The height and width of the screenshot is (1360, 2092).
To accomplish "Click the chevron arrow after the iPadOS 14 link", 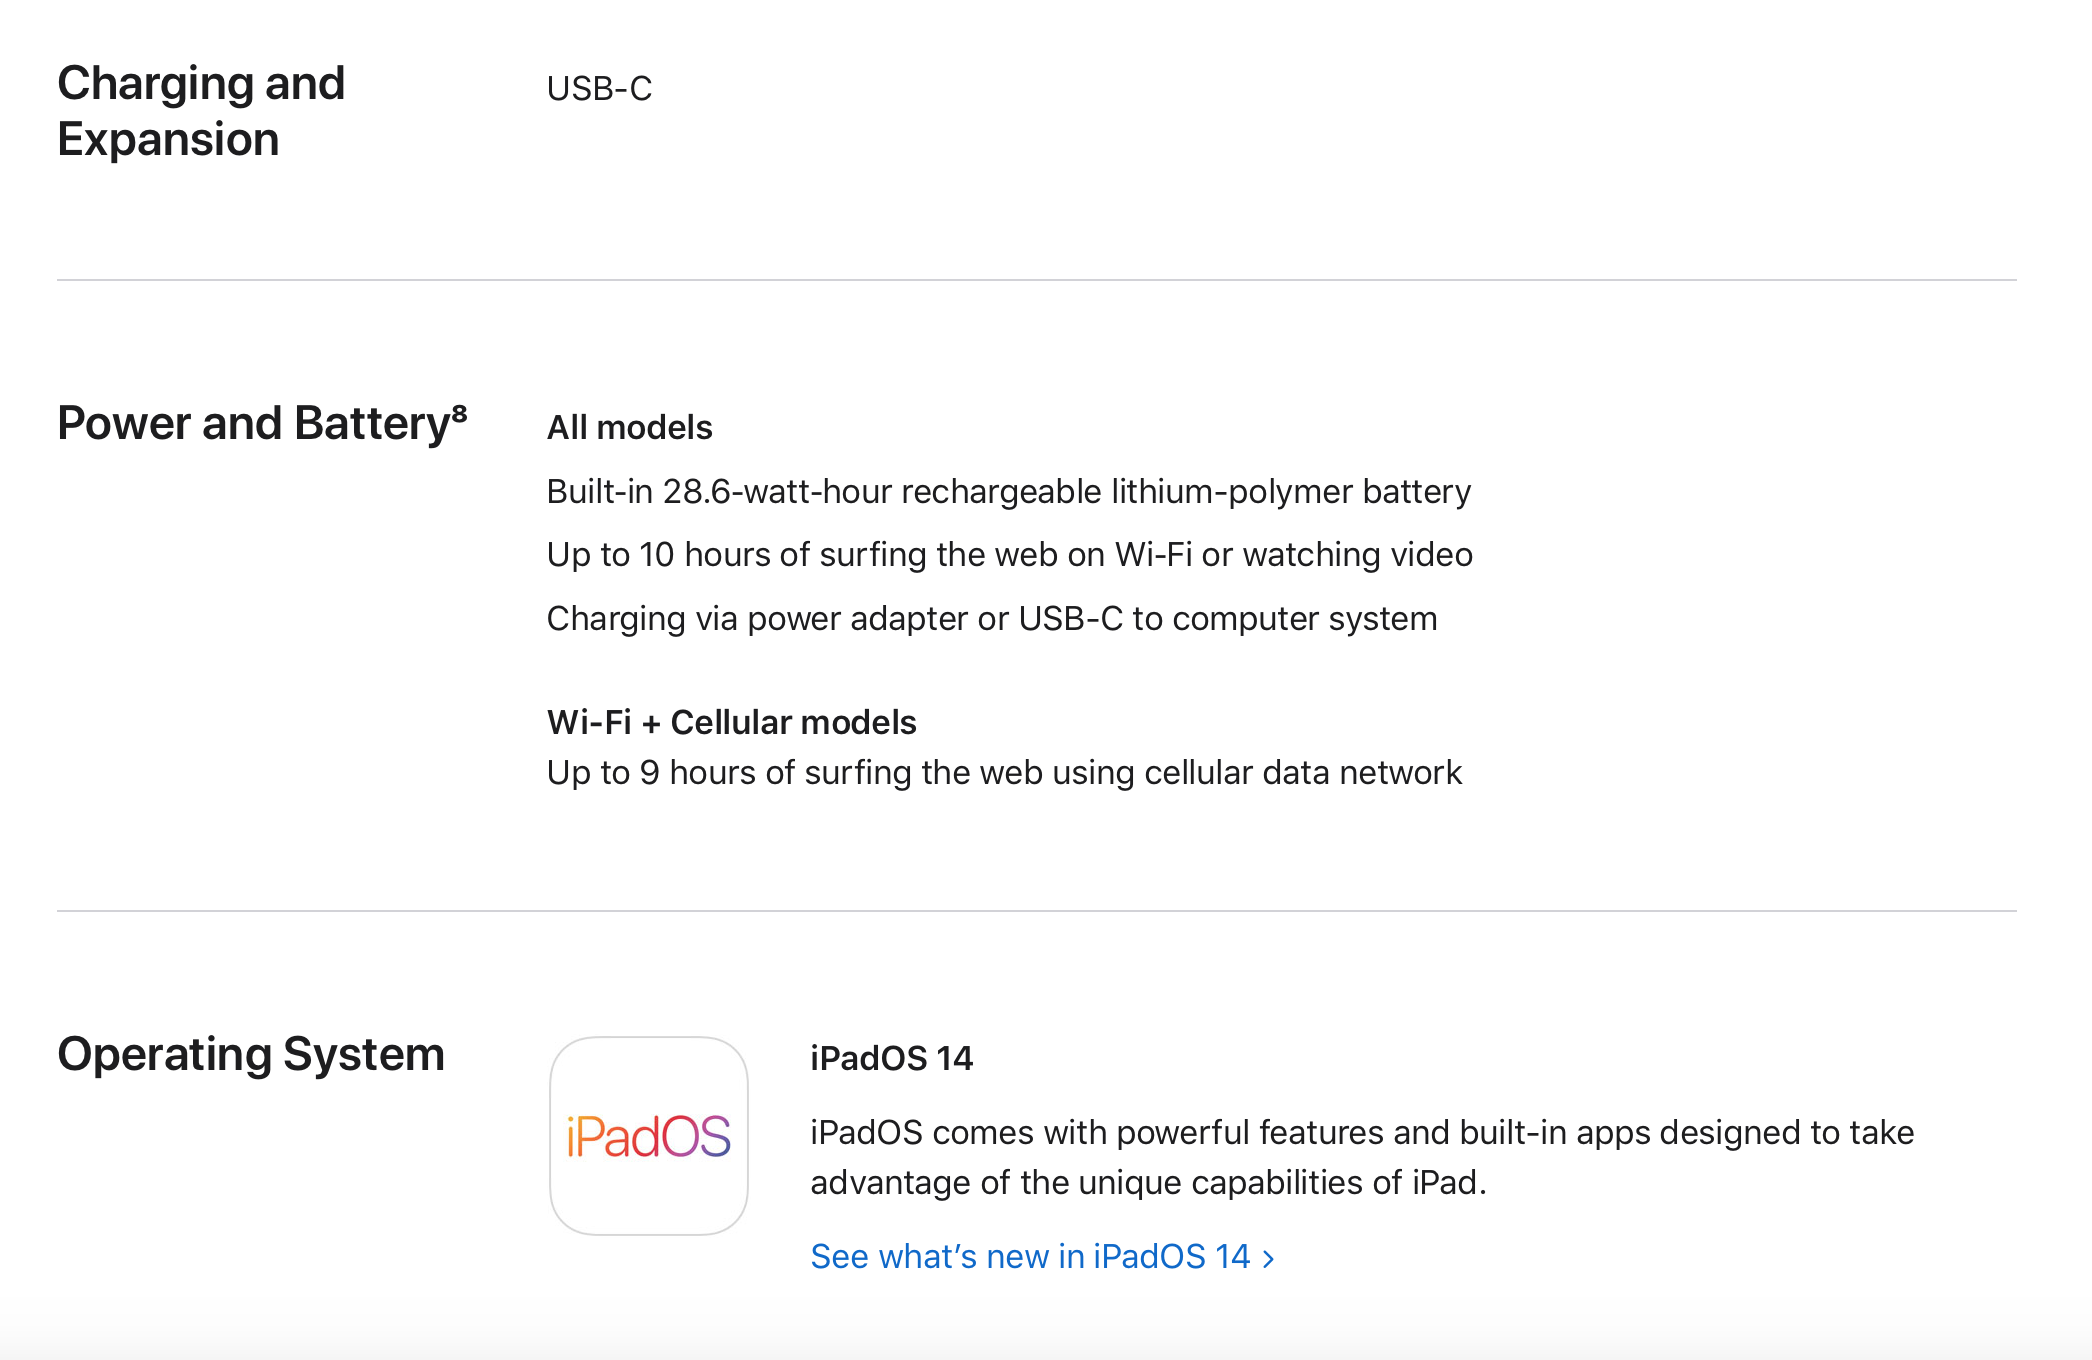I will [1269, 1258].
